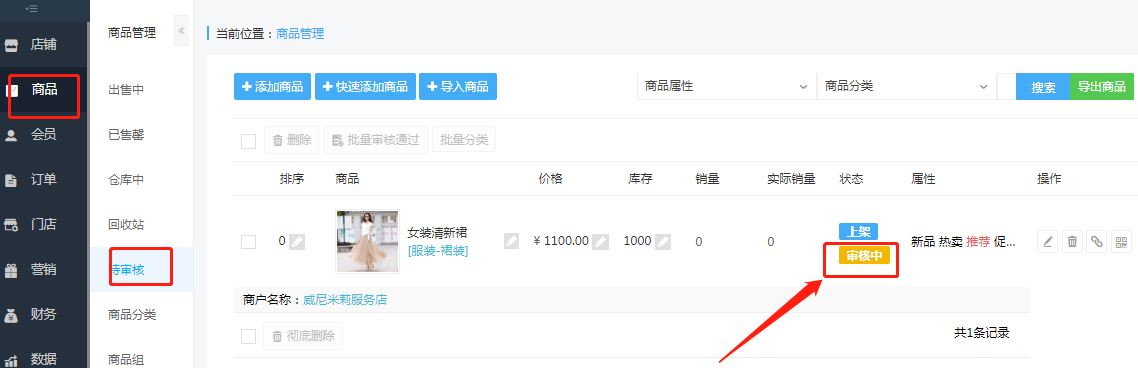
Task: Click the 数据 chart icon
Action: tap(12, 361)
